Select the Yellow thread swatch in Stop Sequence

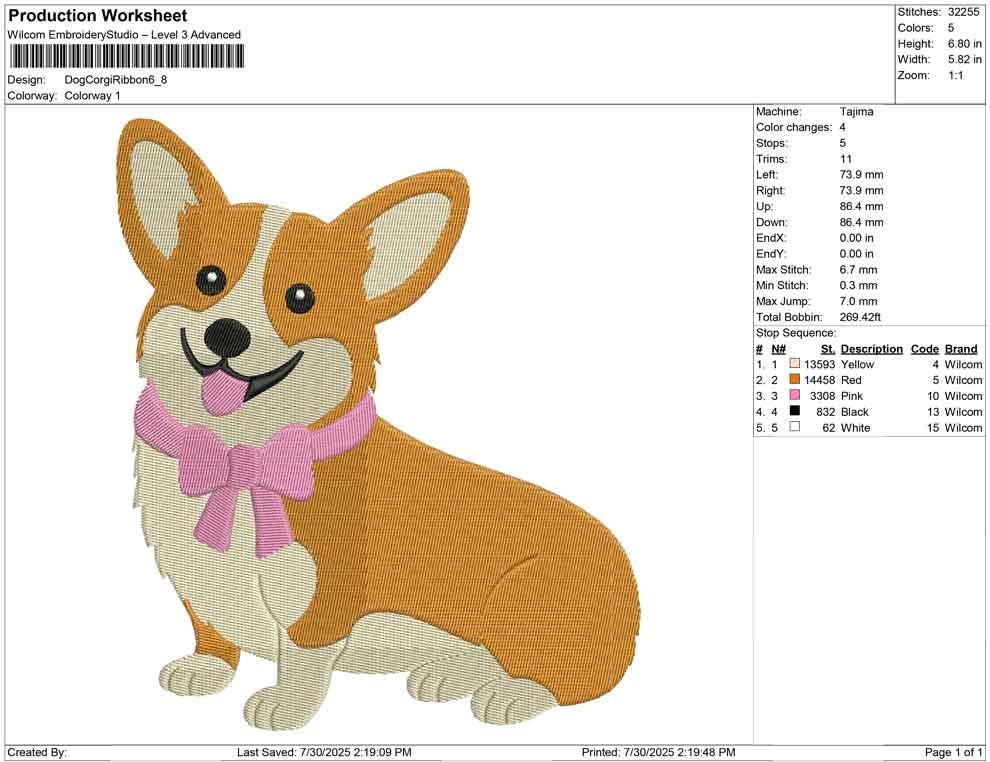click(795, 364)
